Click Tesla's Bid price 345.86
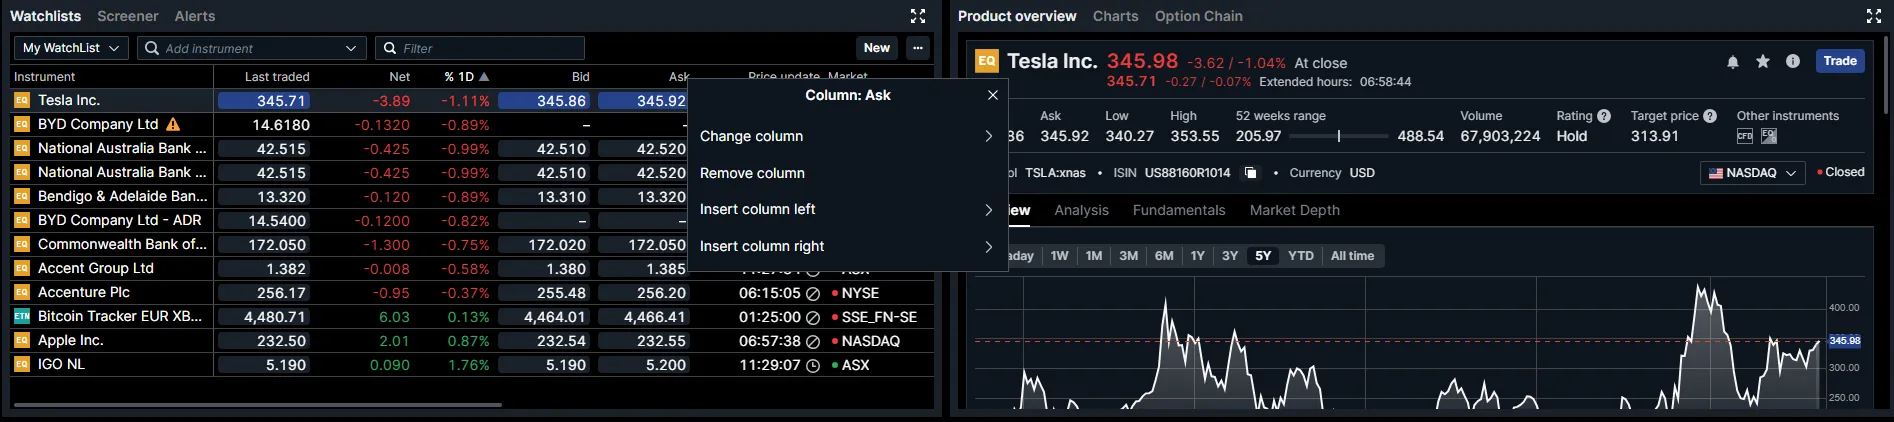Viewport: 1894px width, 422px height. (x=543, y=101)
